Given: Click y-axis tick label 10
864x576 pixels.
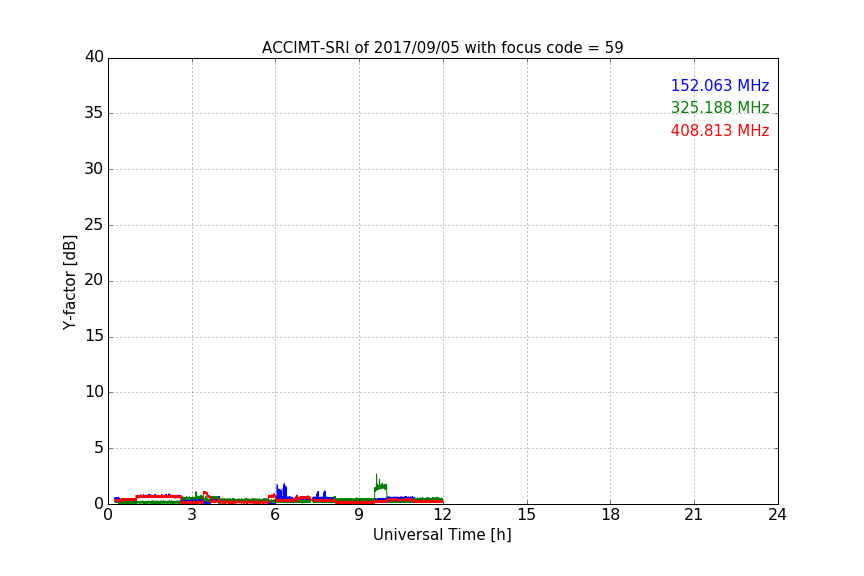Looking at the screenshot, I should point(94,392).
